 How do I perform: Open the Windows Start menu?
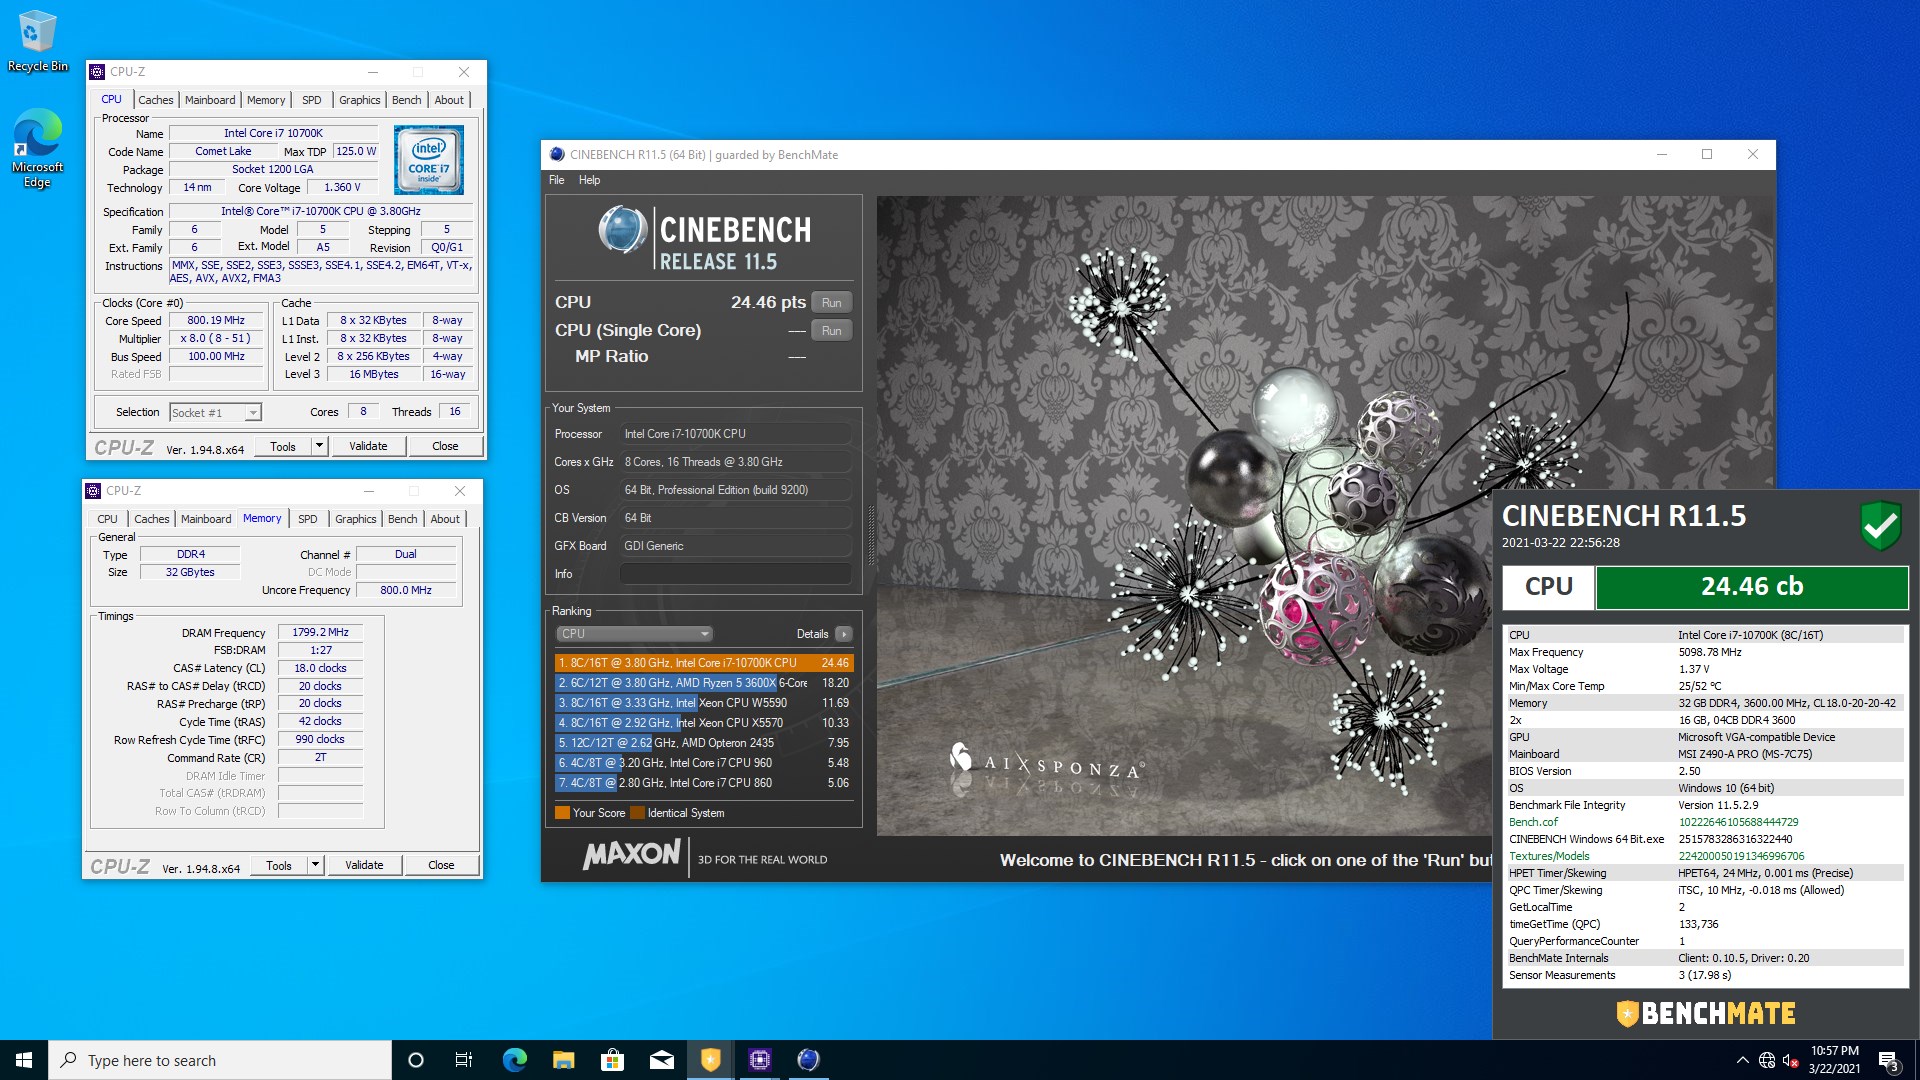click(x=24, y=1060)
